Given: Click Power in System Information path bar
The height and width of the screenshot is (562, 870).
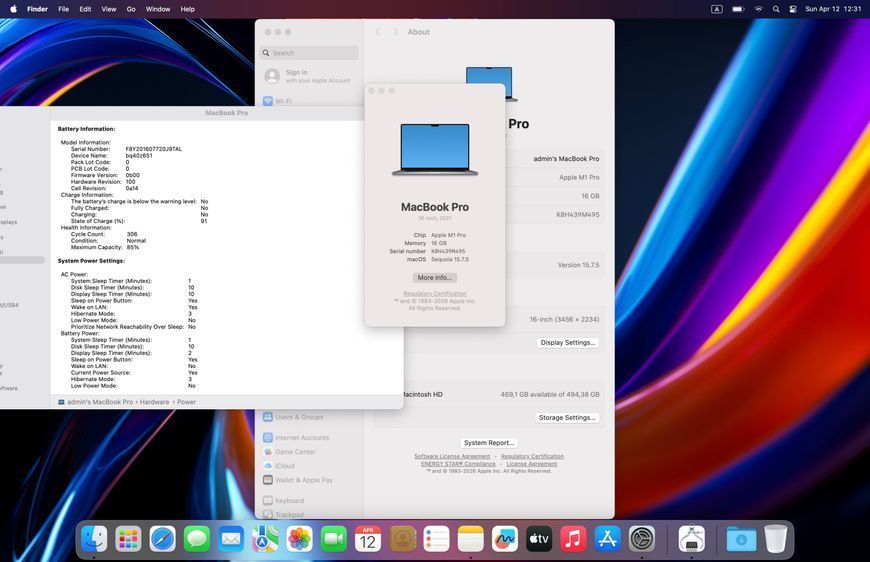Looking at the screenshot, I should tap(186, 402).
